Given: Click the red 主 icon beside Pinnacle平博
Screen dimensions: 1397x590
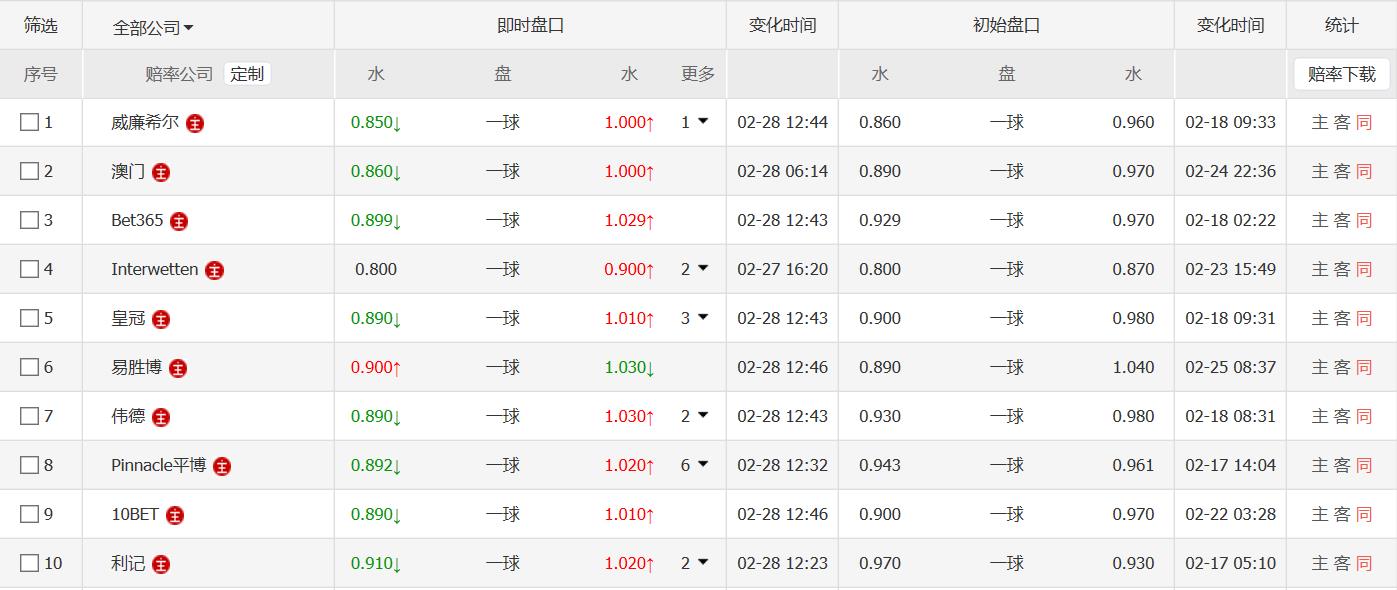Looking at the screenshot, I should coord(222,467).
